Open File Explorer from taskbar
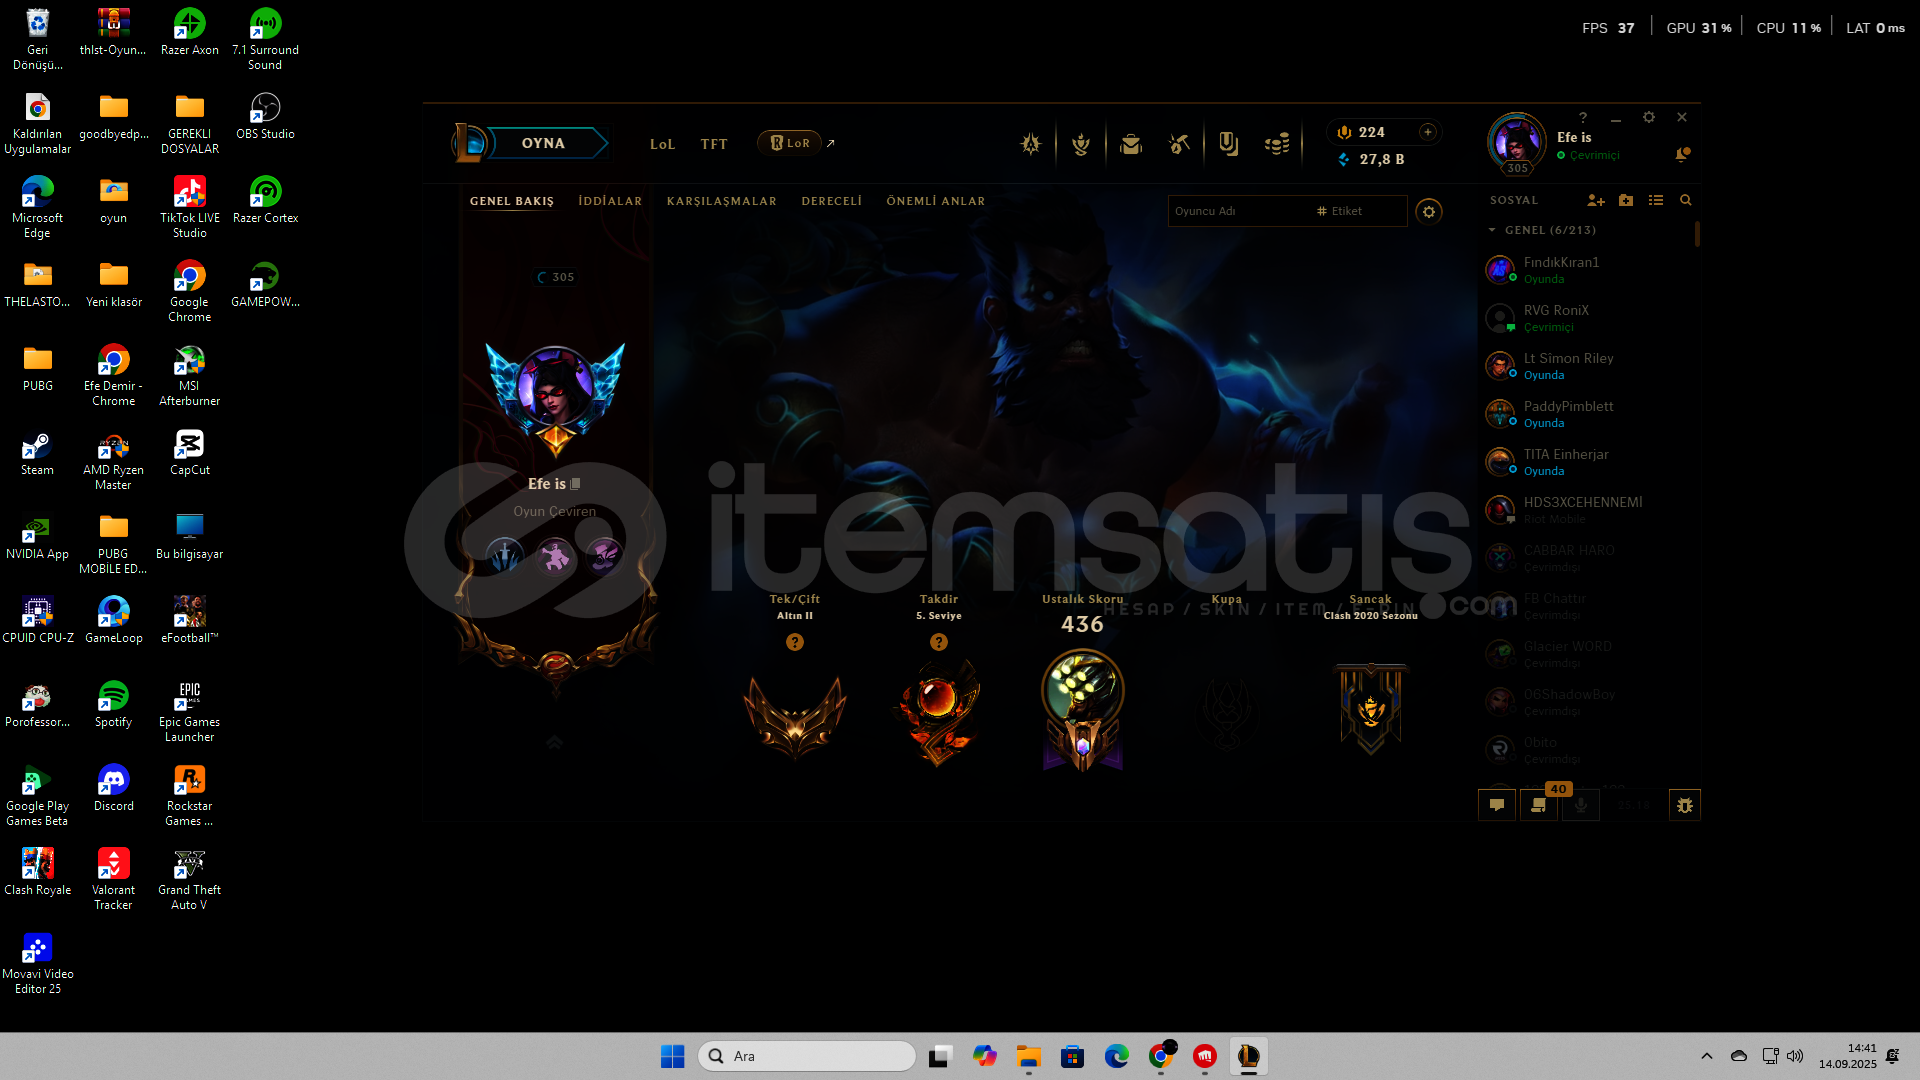The height and width of the screenshot is (1080, 1920). 1029,1056
